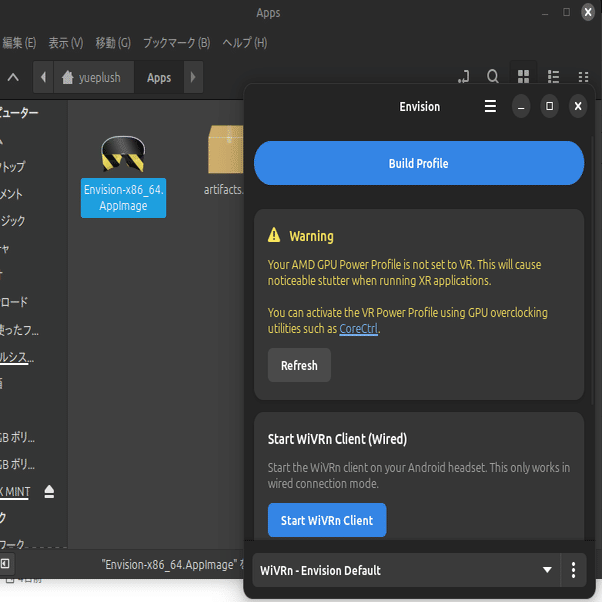This screenshot has height=602, width=602.
Task: Open the WiVRn - Envision Default profile dropdown
Action: pos(406,570)
